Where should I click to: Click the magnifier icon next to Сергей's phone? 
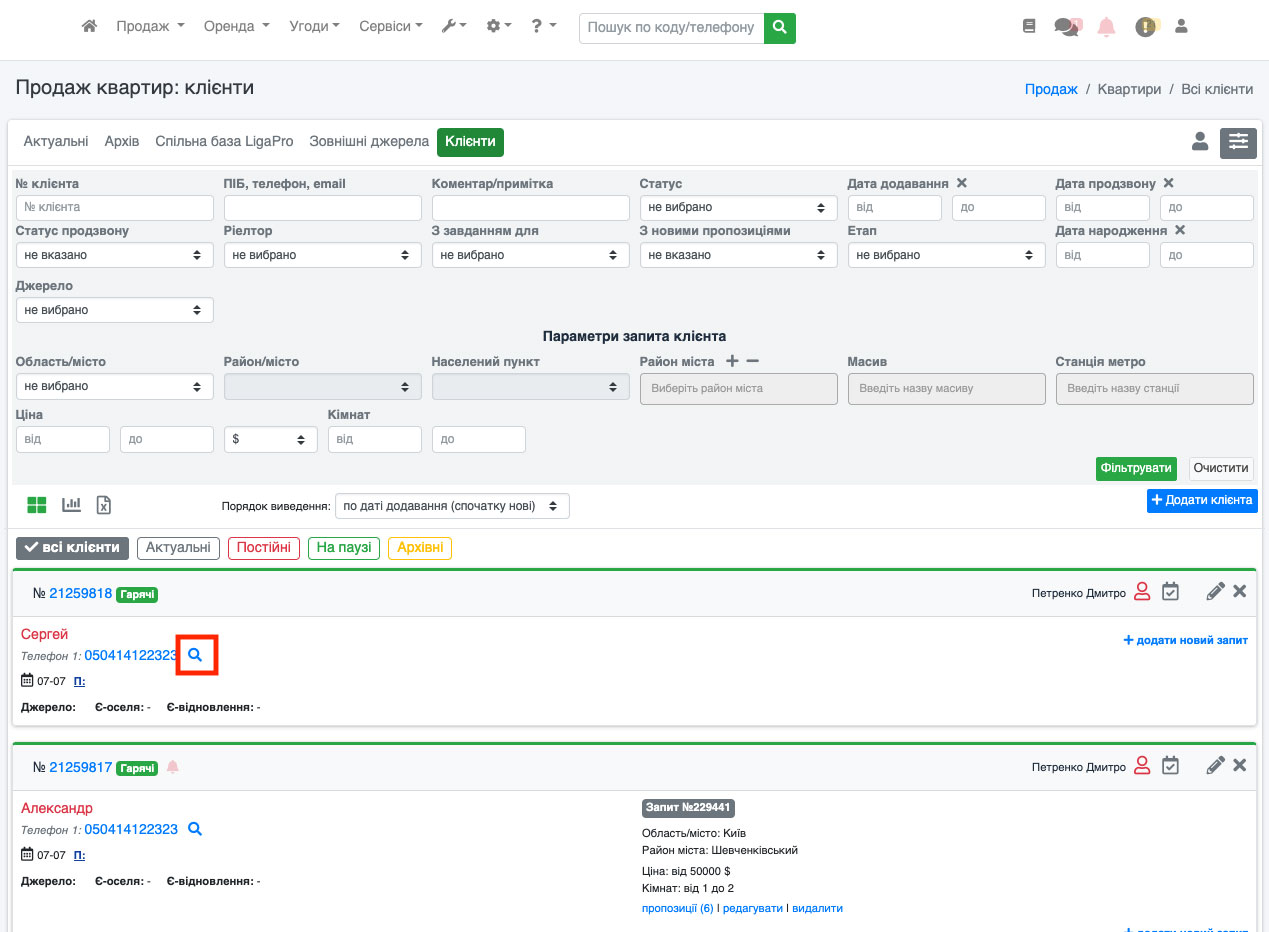click(196, 655)
